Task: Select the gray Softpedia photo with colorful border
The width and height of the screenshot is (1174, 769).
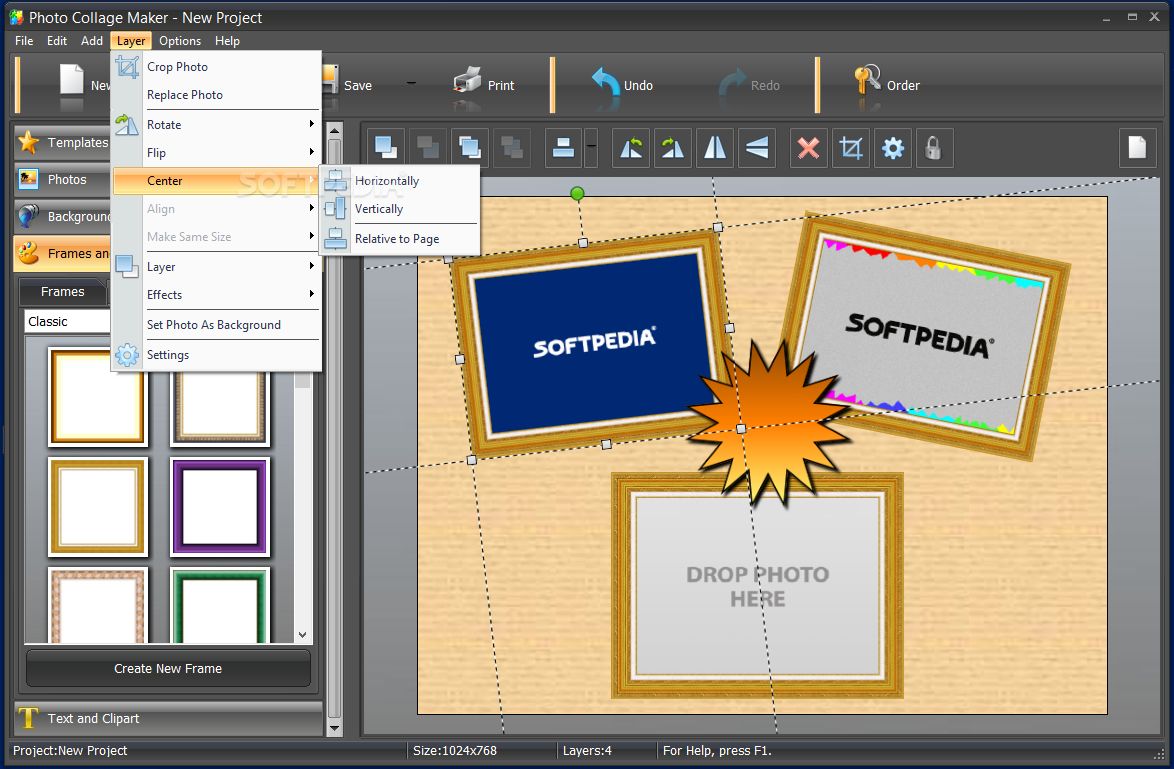Action: (926, 336)
